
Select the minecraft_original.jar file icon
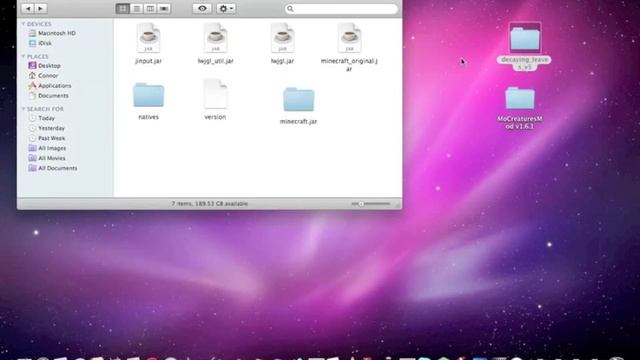pos(349,38)
